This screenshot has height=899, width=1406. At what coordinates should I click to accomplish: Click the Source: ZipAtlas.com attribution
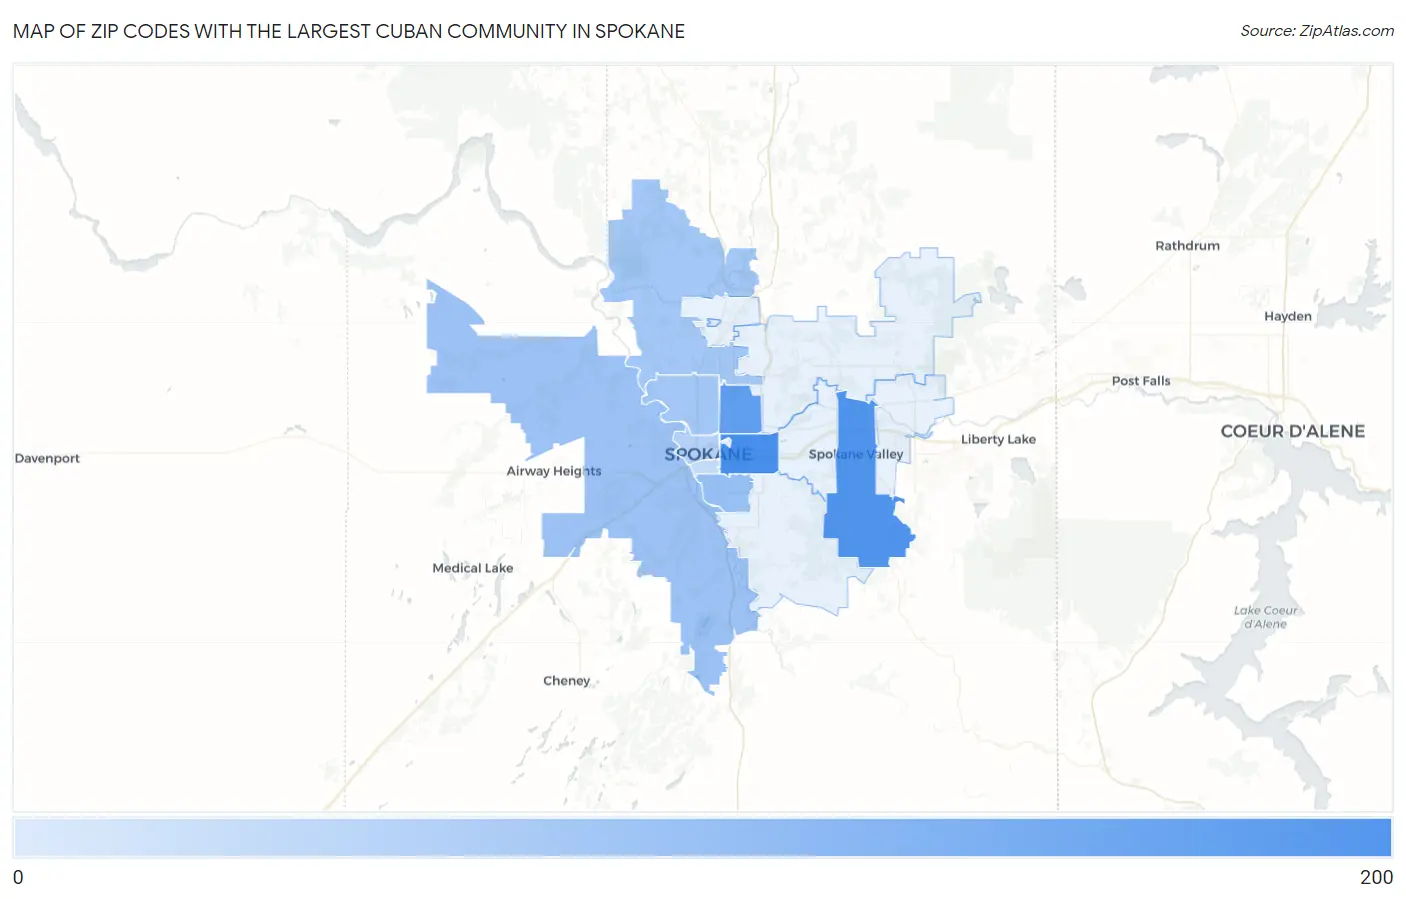[x=1316, y=31]
